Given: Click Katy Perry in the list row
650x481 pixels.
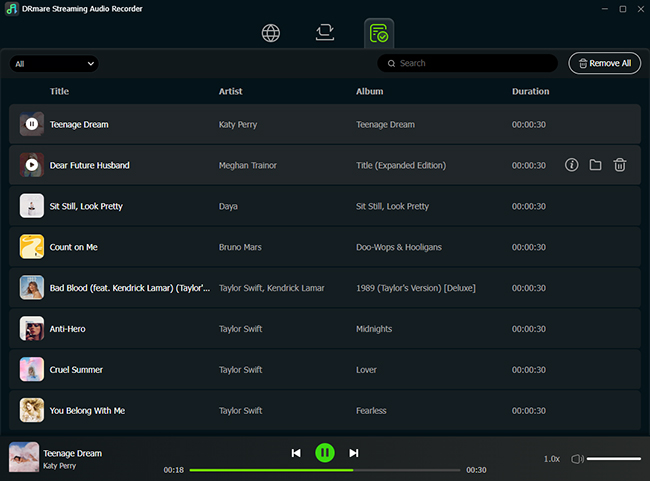Looking at the screenshot, I should tap(238, 124).
